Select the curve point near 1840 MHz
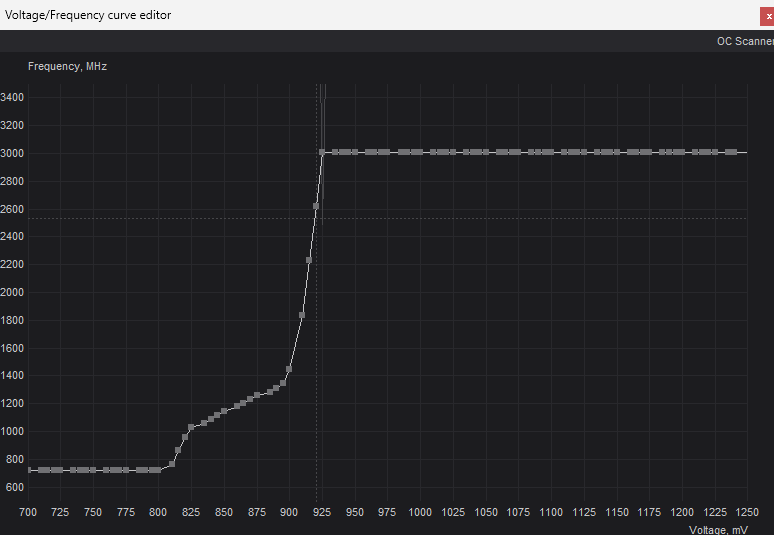Image resolution: width=774 pixels, height=535 pixels. pos(302,315)
